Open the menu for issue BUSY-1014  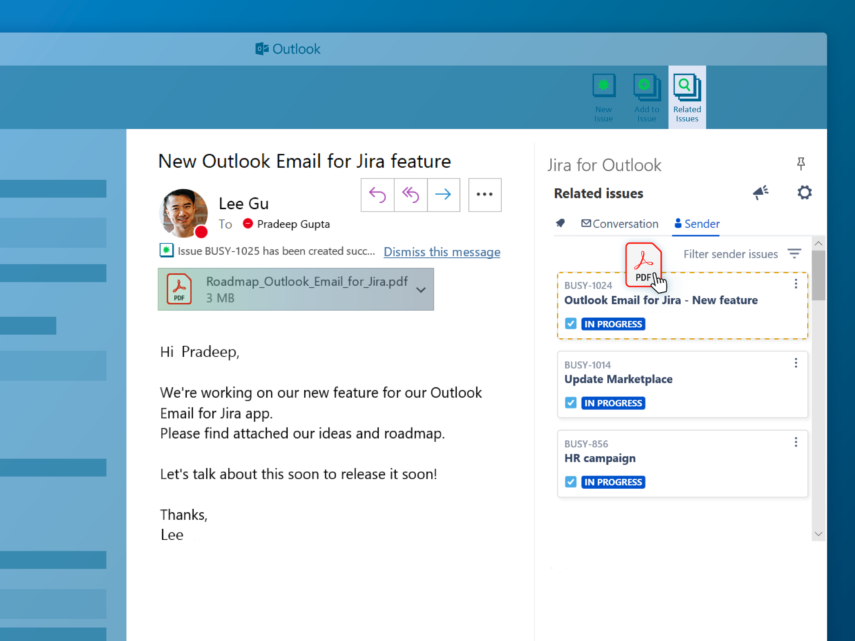tap(796, 363)
